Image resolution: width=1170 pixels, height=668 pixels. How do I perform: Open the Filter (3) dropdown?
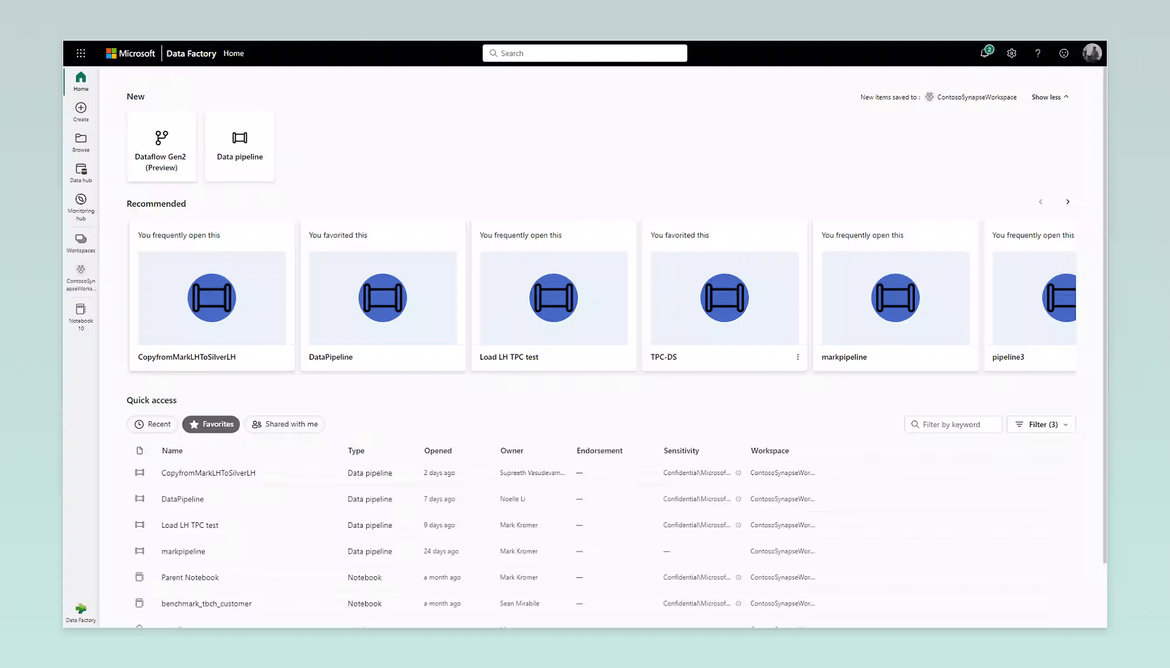pyautogui.click(x=1041, y=424)
